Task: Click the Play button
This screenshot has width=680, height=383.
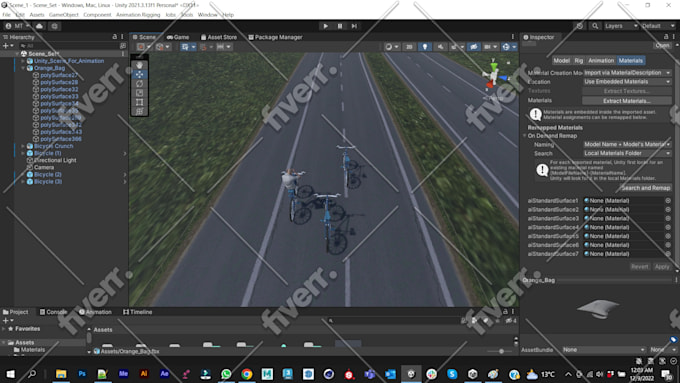Action: click(325, 26)
